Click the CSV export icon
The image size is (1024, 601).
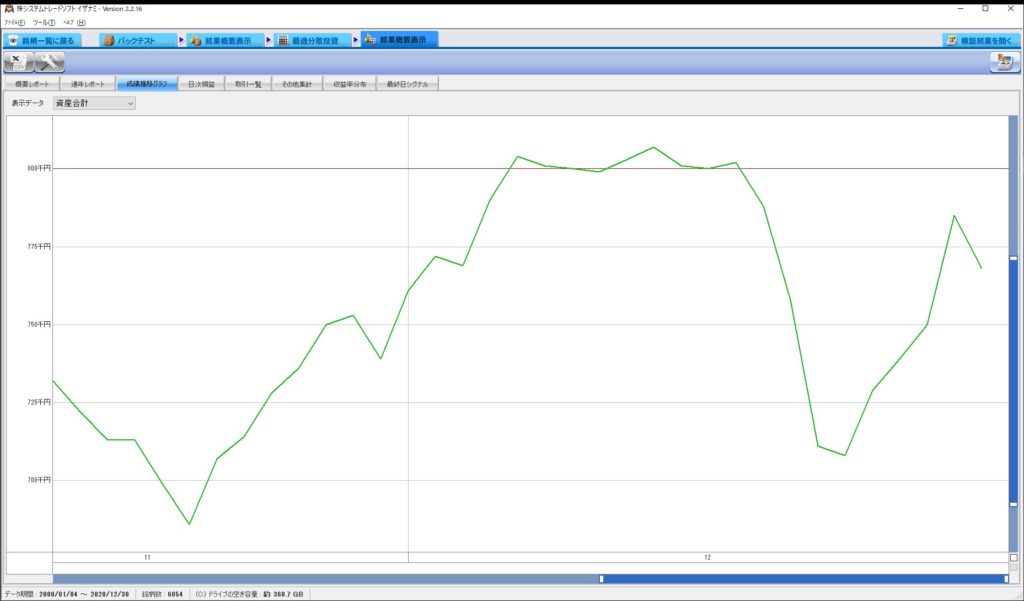(x=19, y=62)
